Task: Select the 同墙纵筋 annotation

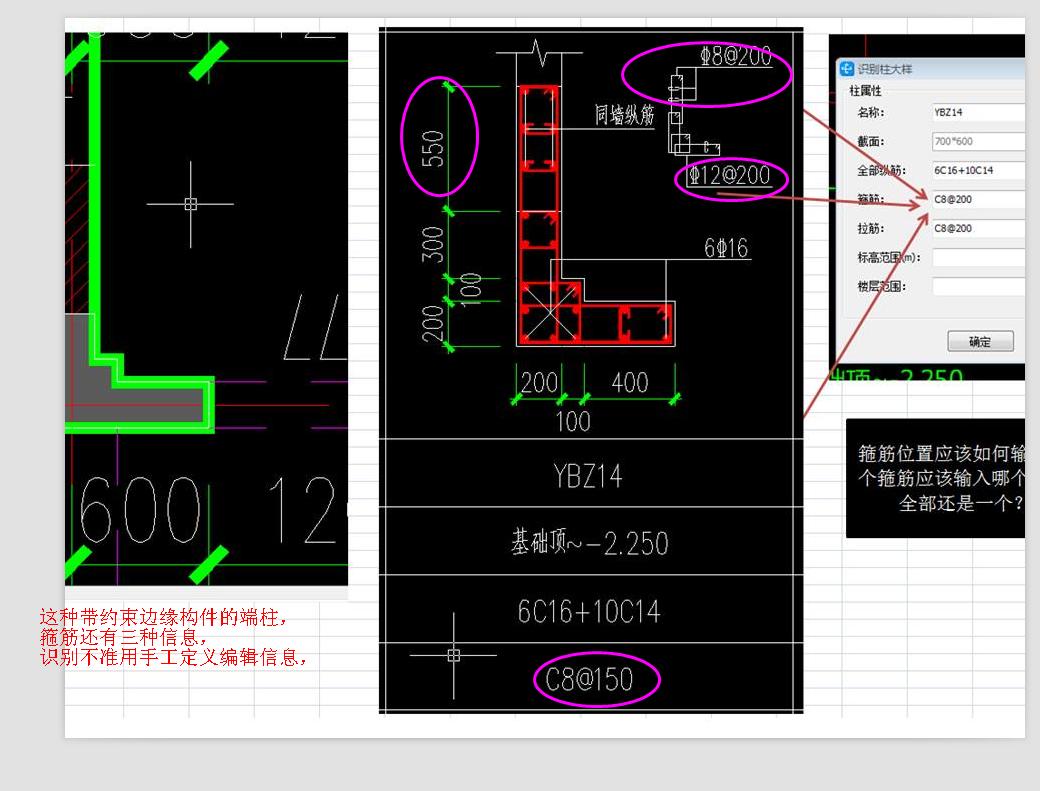Action: (x=624, y=115)
